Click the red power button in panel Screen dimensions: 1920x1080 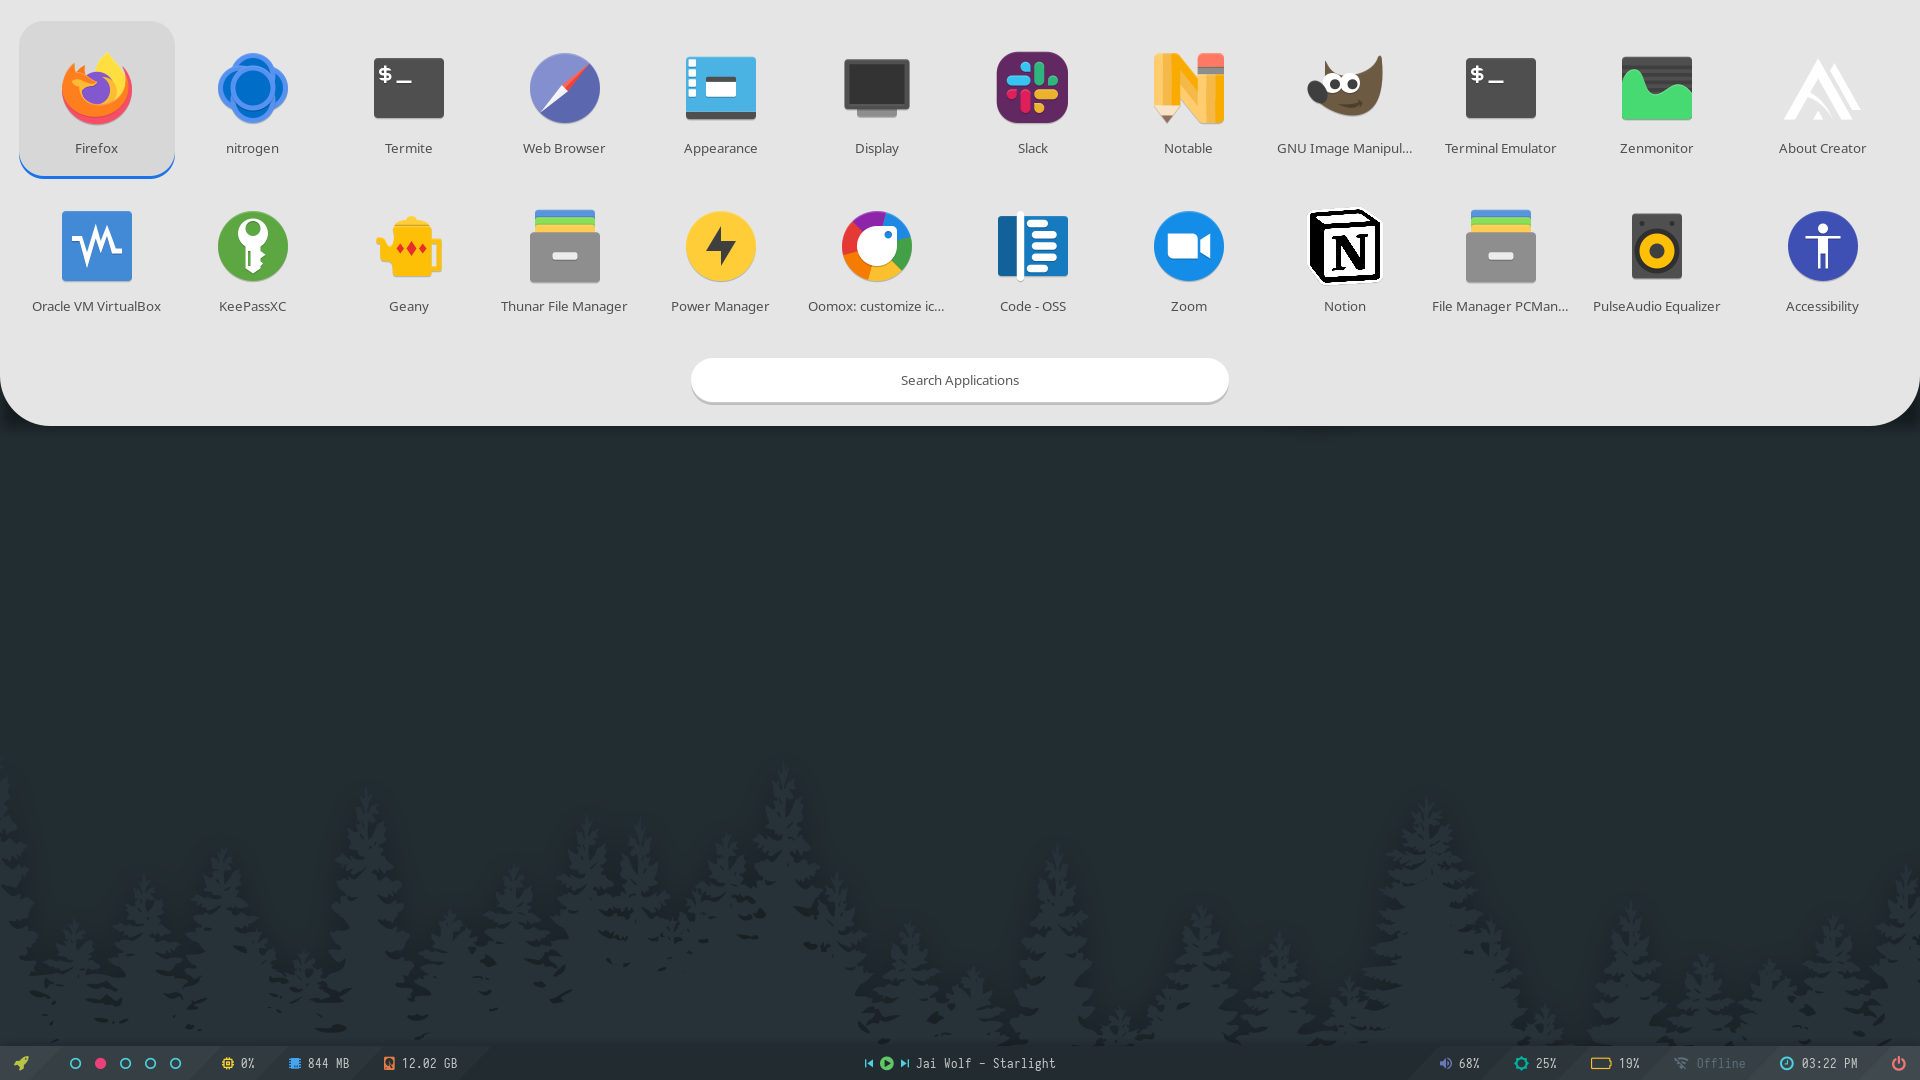click(x=1898, y=1063)
